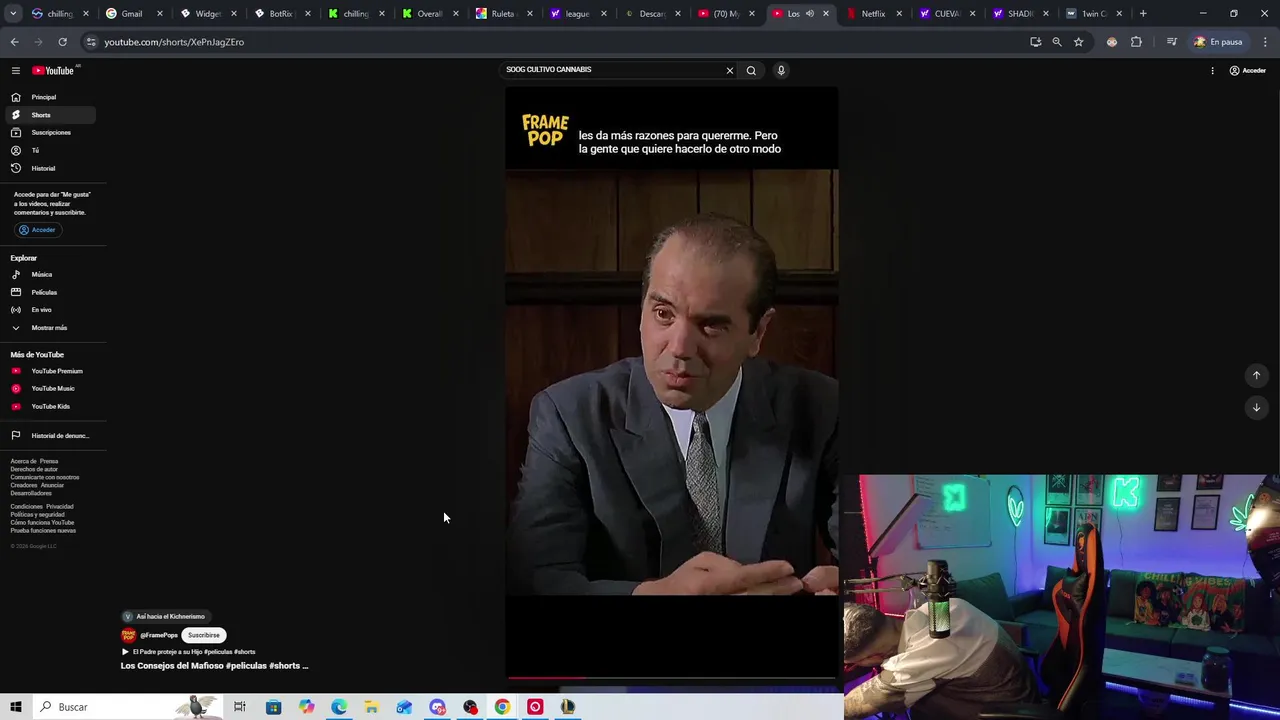1280x720 pixels.
Task: Open Así hacia el Kichnerismo chip
Action: coord(164,616)
